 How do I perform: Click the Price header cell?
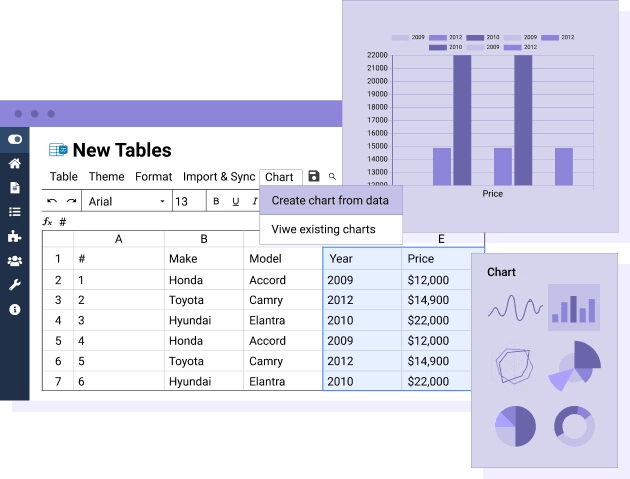tap(437, 258)
